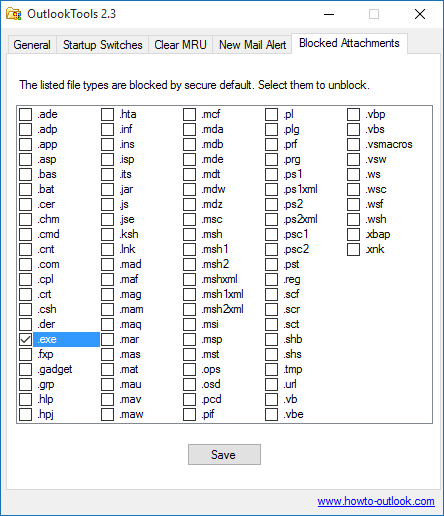Check the .jar checkbox
The height and width of the screenshot is (516, 444).
[x=107, y=189]
